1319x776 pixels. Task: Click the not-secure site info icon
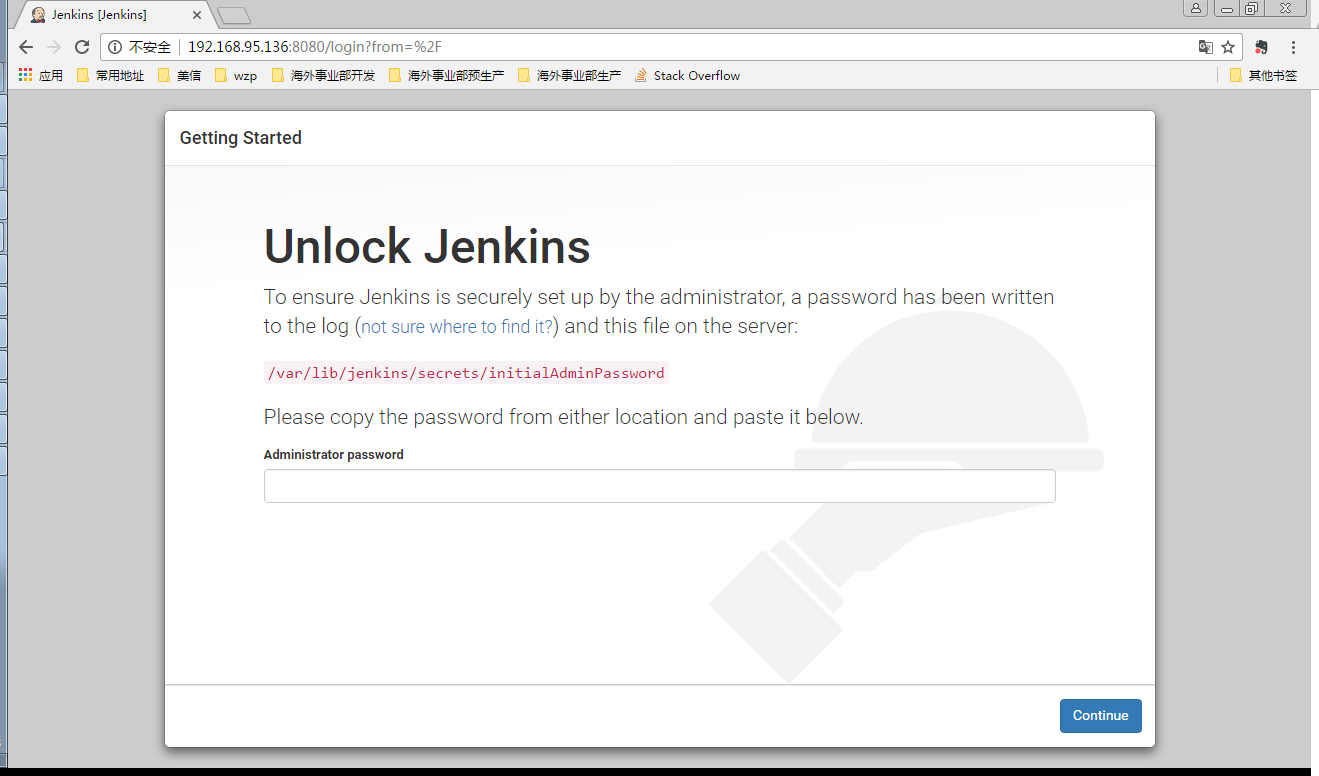[x=115, y=47]
